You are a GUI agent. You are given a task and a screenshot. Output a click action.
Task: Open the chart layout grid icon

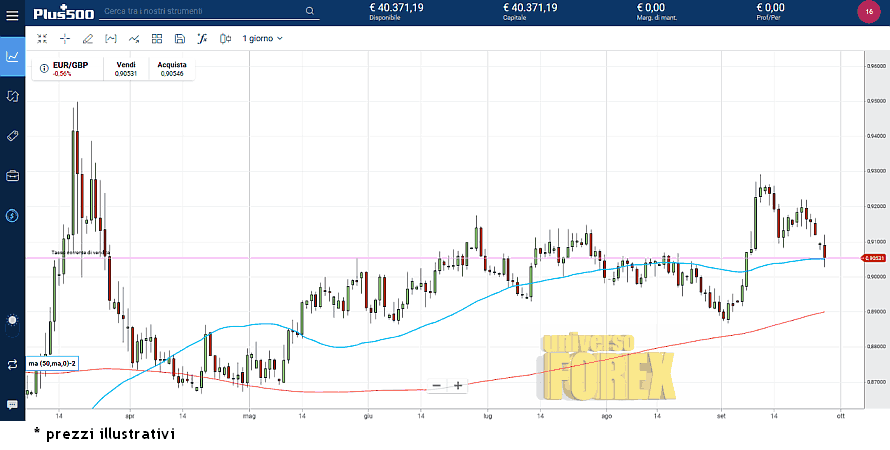click(x=156, y=39)
